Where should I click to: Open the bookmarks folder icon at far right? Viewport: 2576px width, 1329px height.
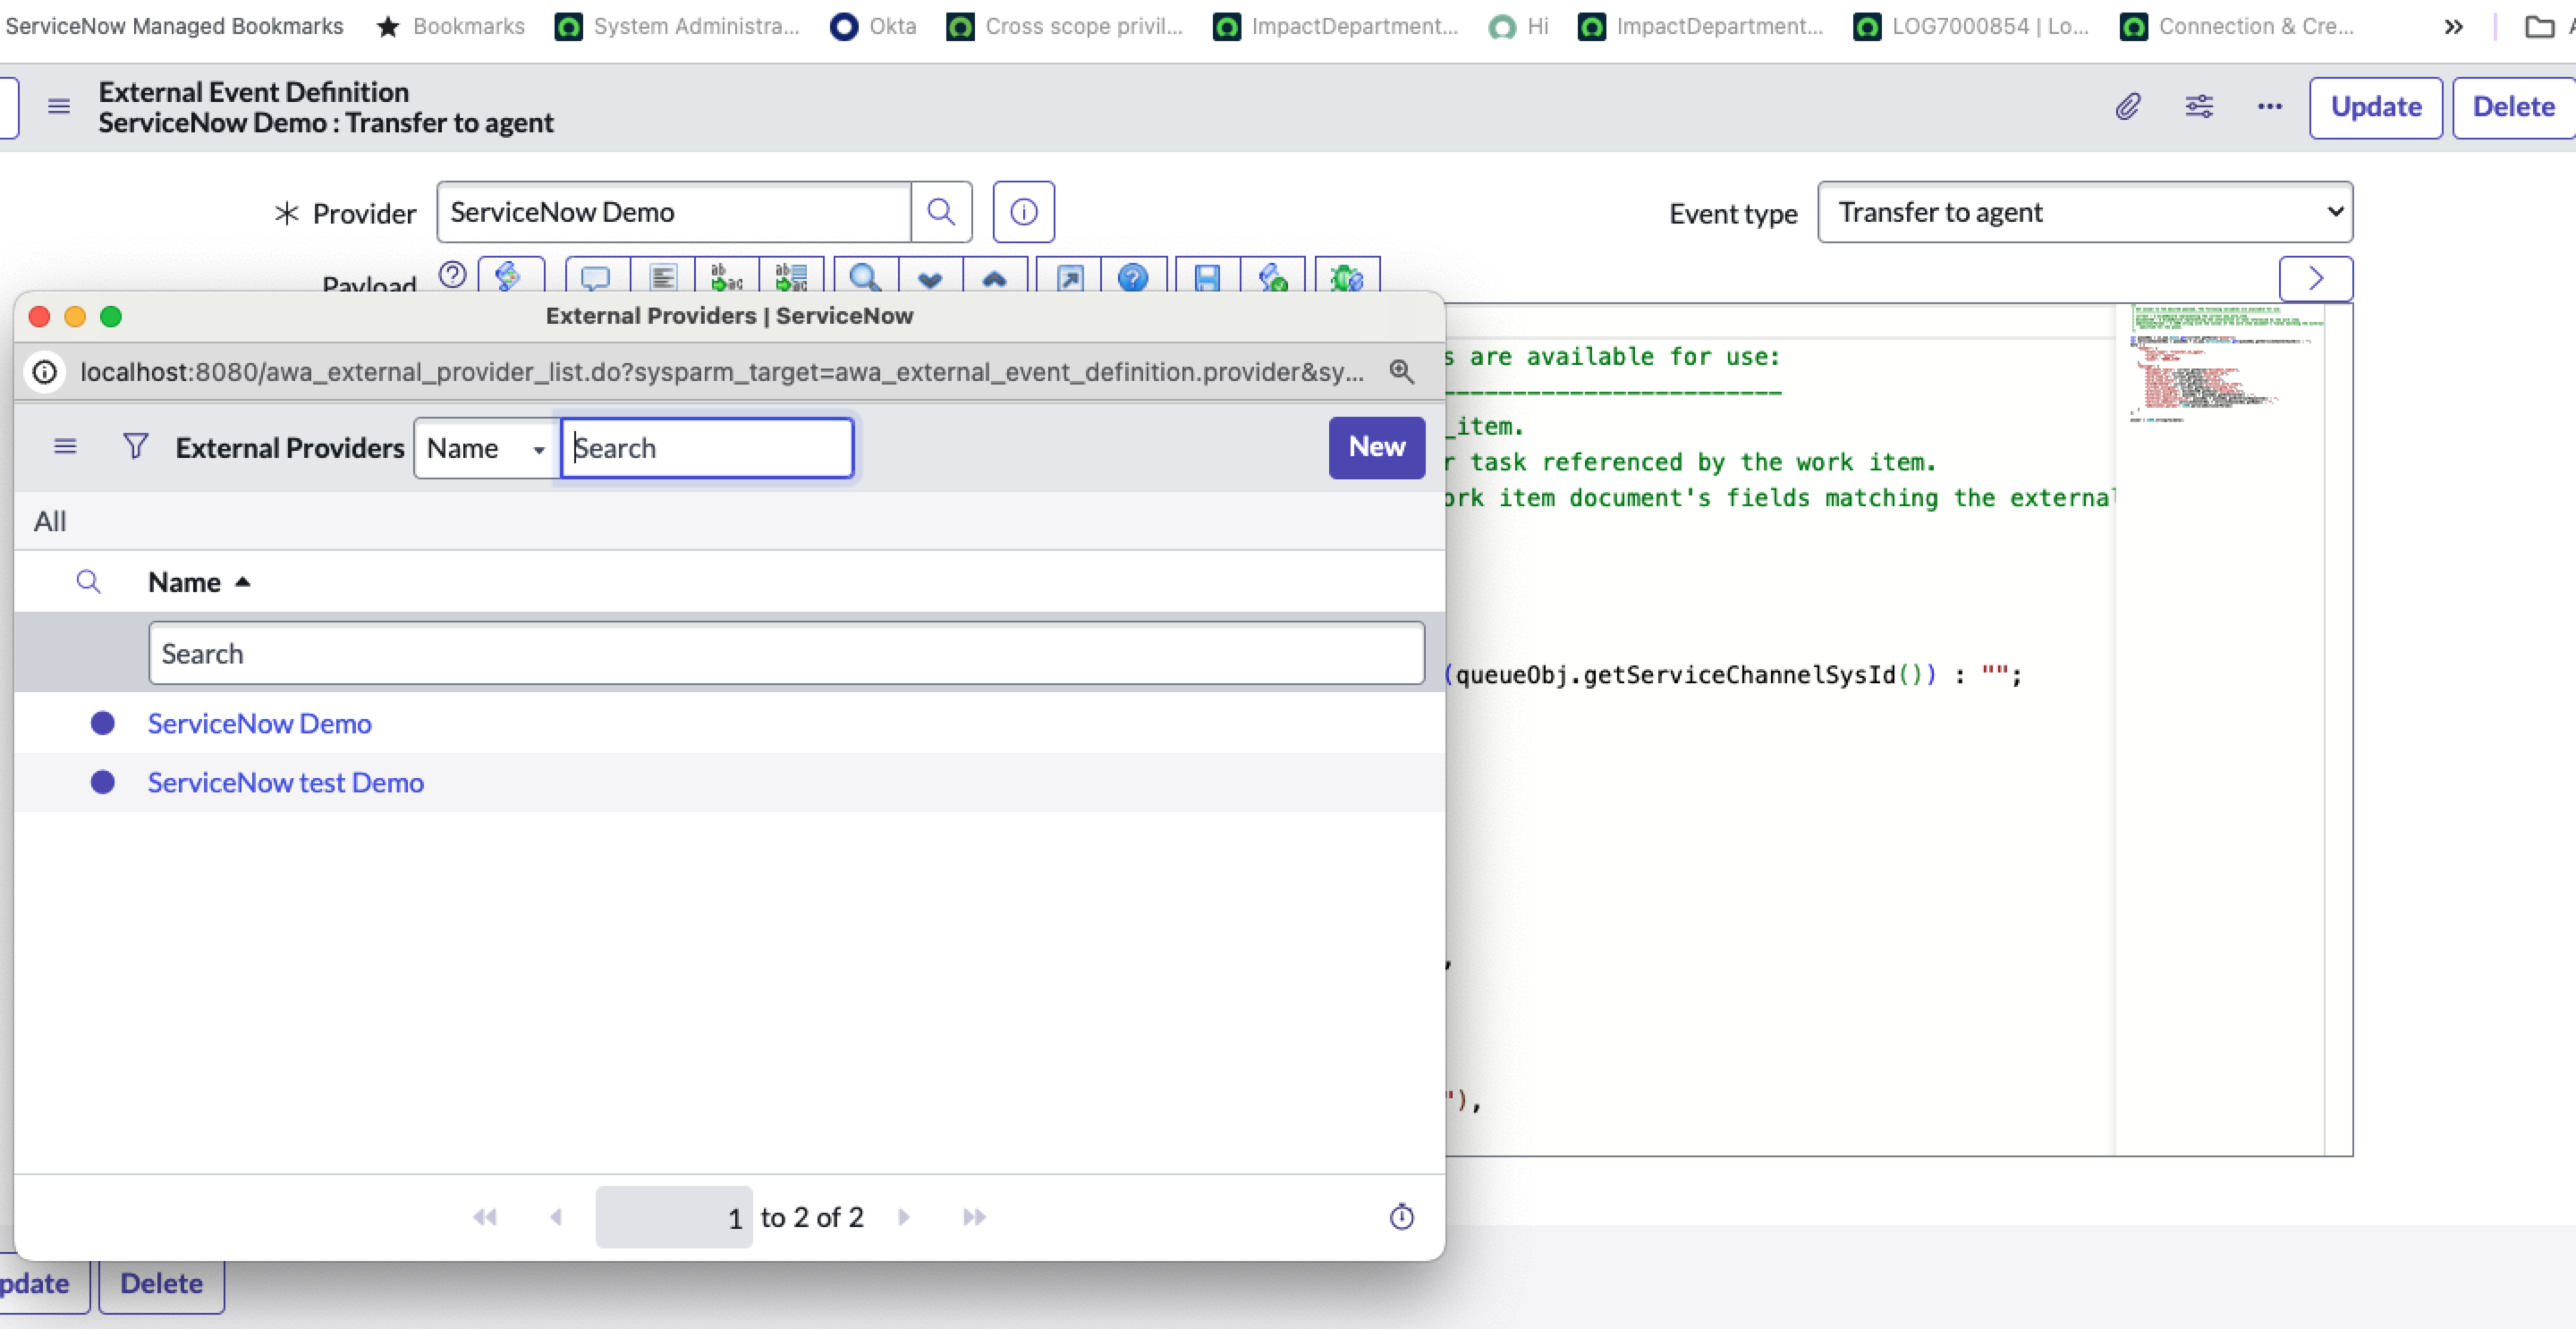[2539, 27]
